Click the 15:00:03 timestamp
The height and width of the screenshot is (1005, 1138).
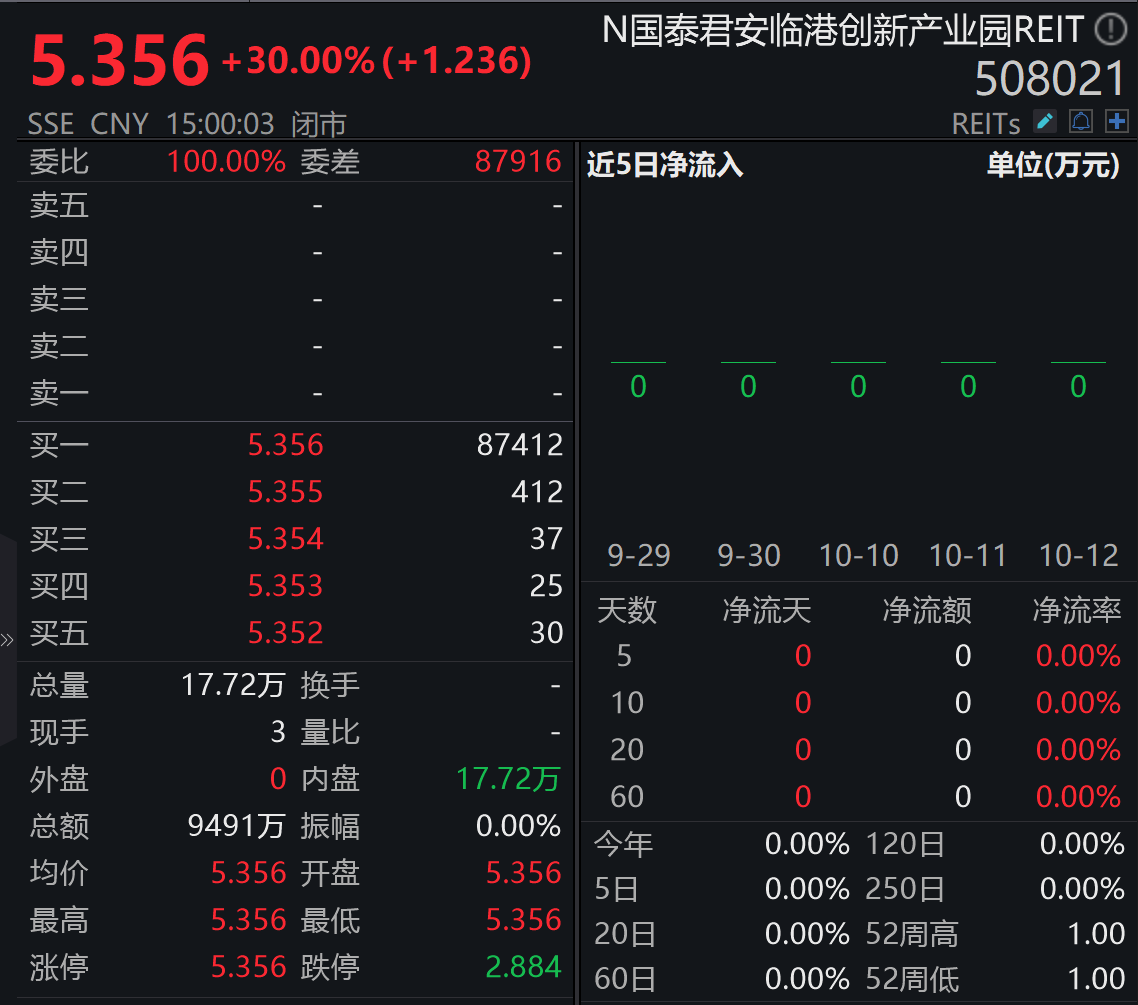tap(220, 124)
